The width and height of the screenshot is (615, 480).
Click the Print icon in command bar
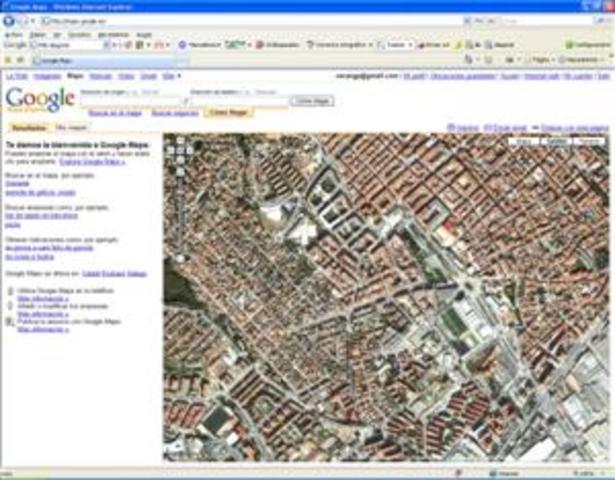(x=509, y=60)
